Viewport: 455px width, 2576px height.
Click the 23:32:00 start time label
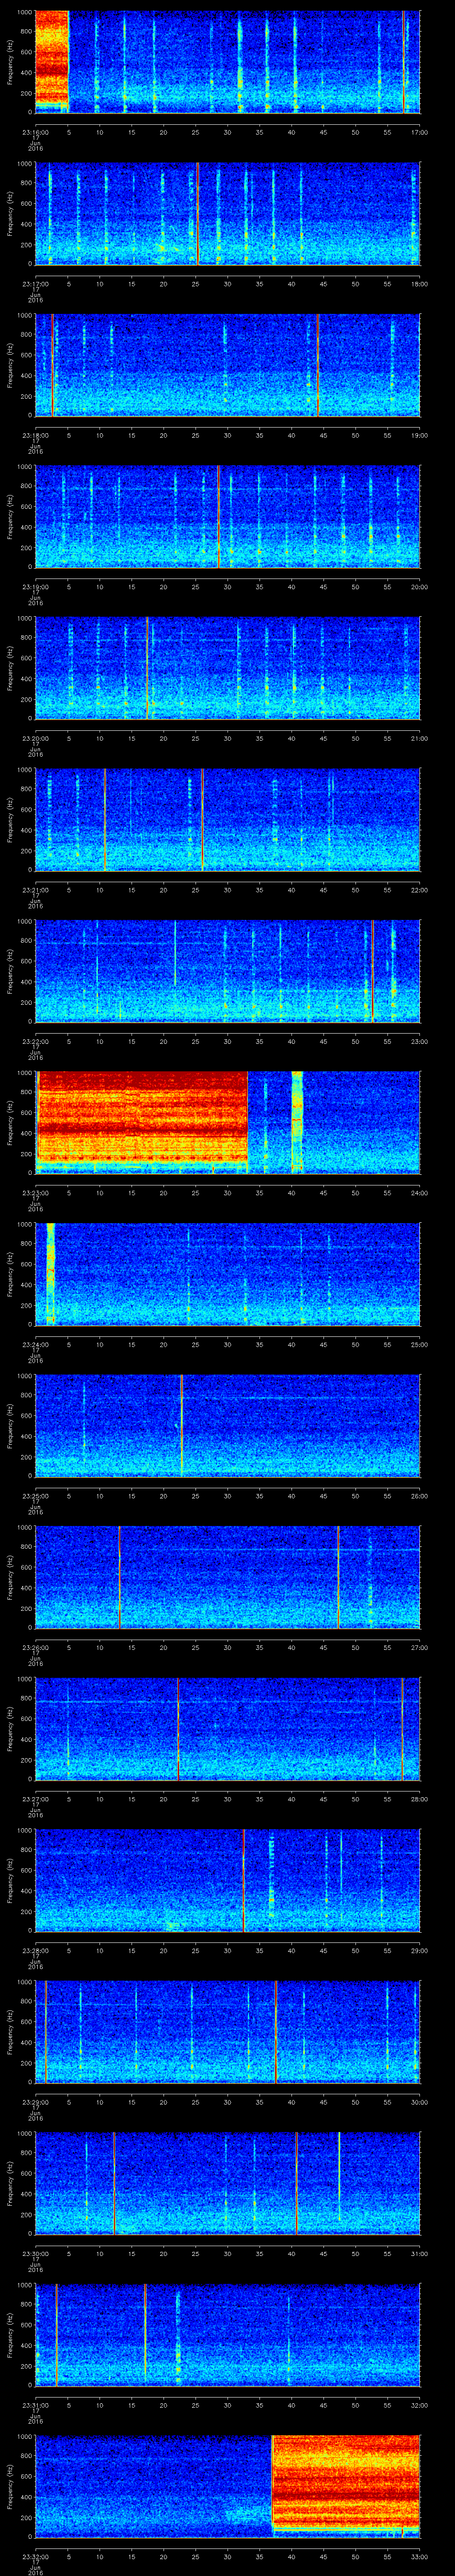(35, 2556)
